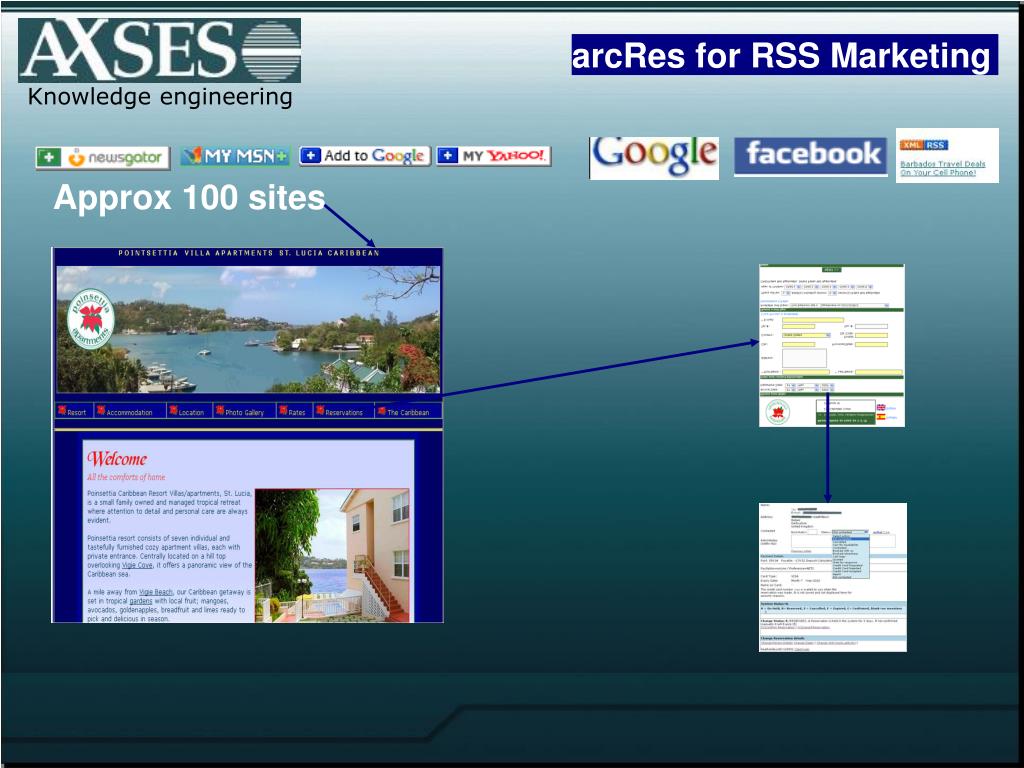The width and height of the screenshot is (1024, 768).
Task: Click the Google logo
Action: click(x=654, y=157)
